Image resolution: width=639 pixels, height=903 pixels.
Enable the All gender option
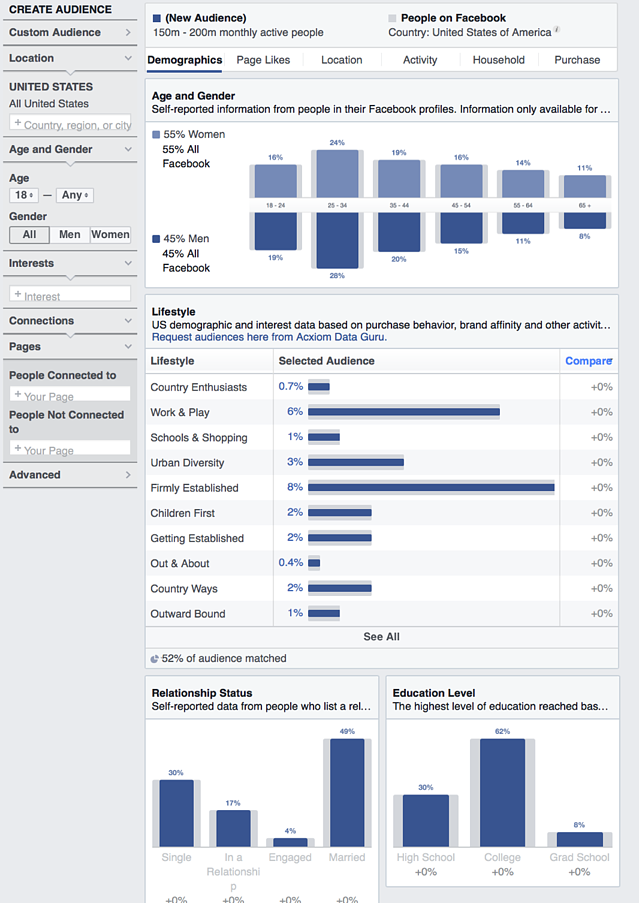click(27, 234)
